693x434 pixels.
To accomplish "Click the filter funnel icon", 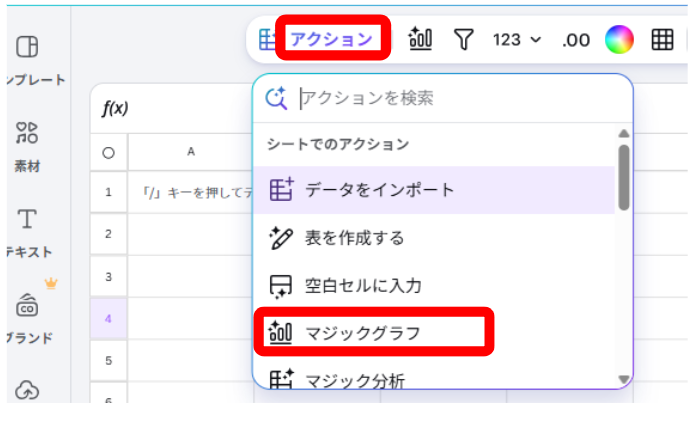I will click(x=464, y=39).
